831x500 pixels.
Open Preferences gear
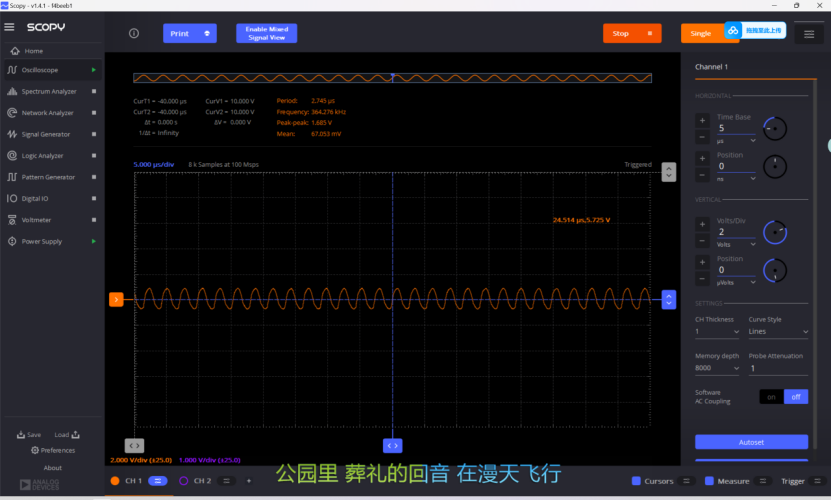coord(35,450)
